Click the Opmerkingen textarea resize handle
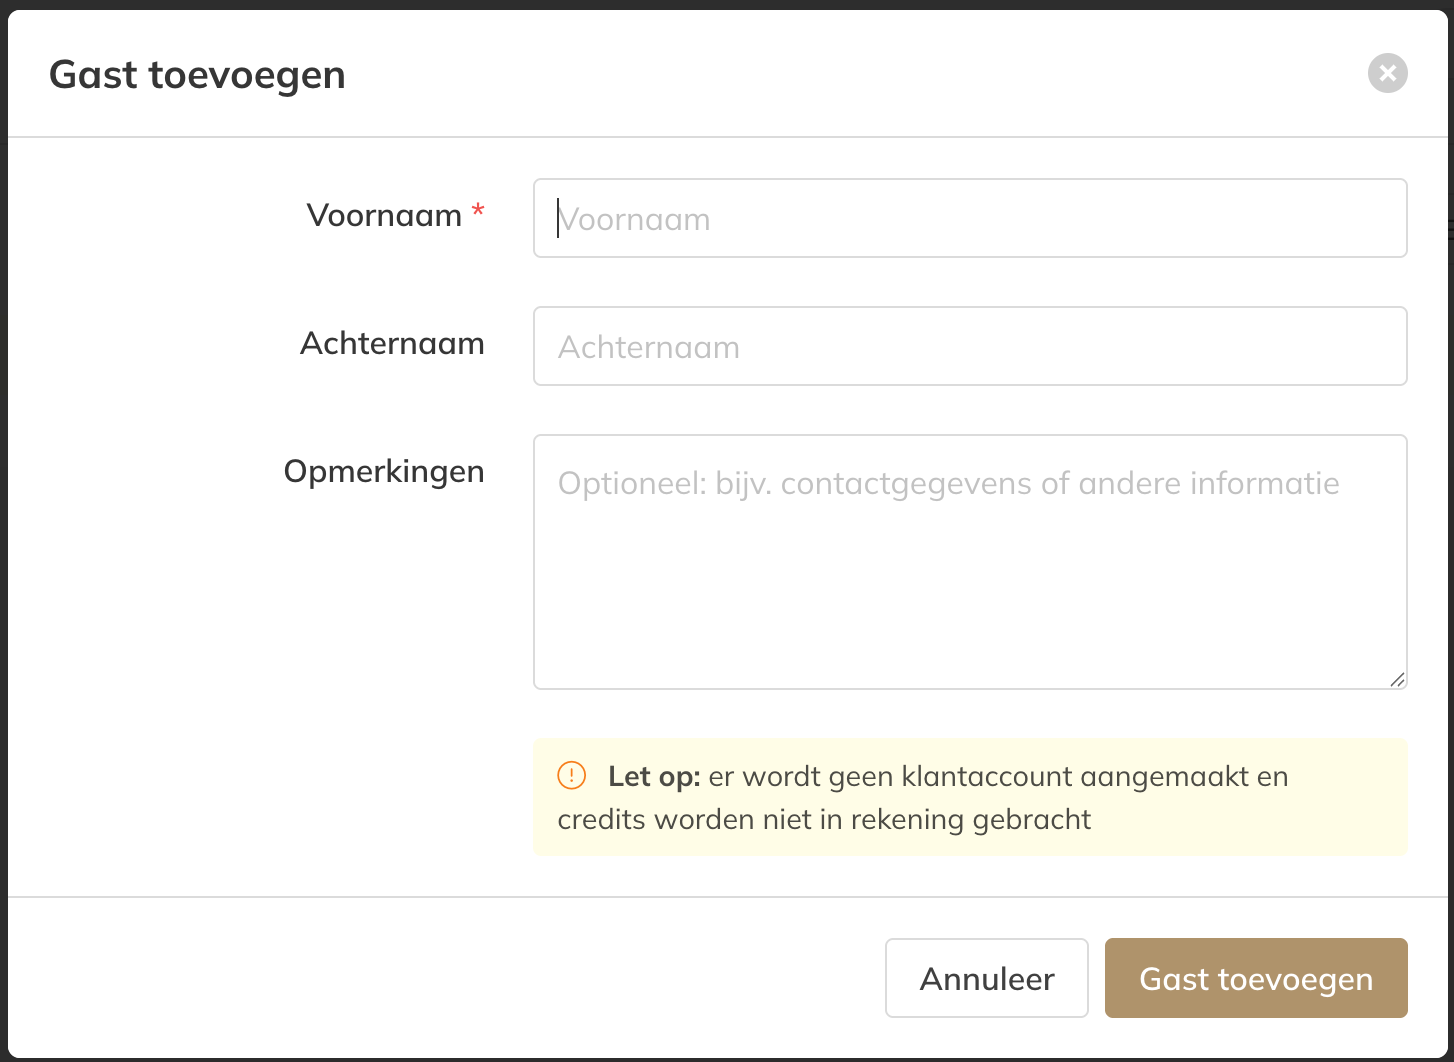Viewport: 1454px width, 1062px height. 1397,680
